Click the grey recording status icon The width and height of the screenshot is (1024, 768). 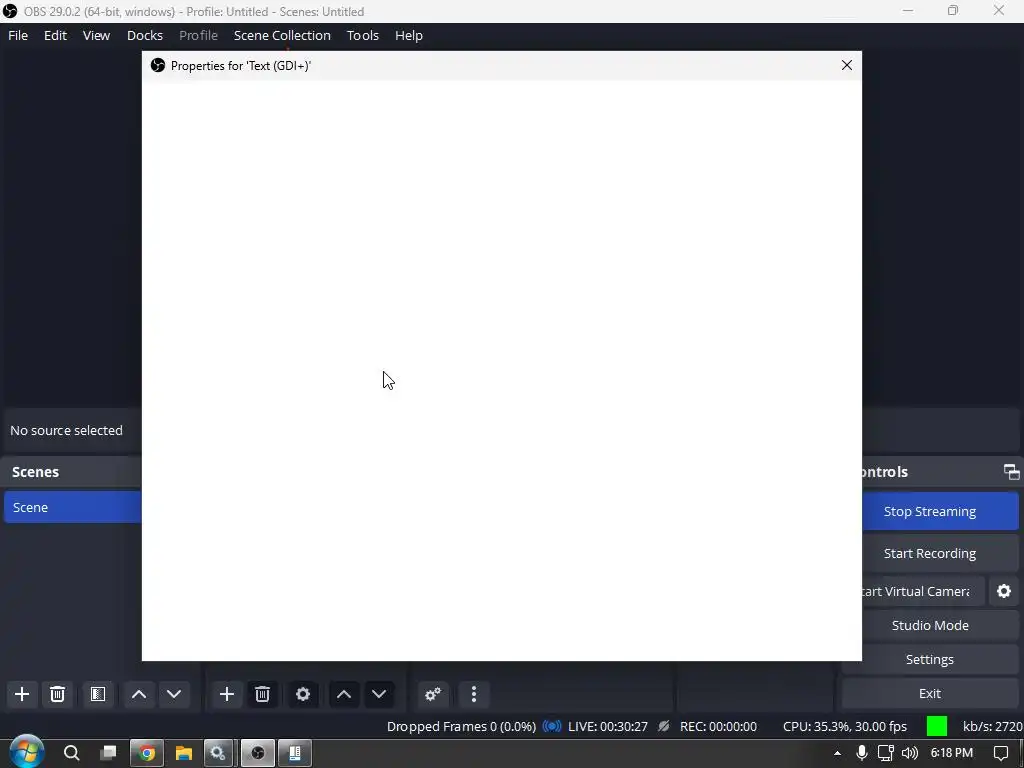(x=664, y=726)
